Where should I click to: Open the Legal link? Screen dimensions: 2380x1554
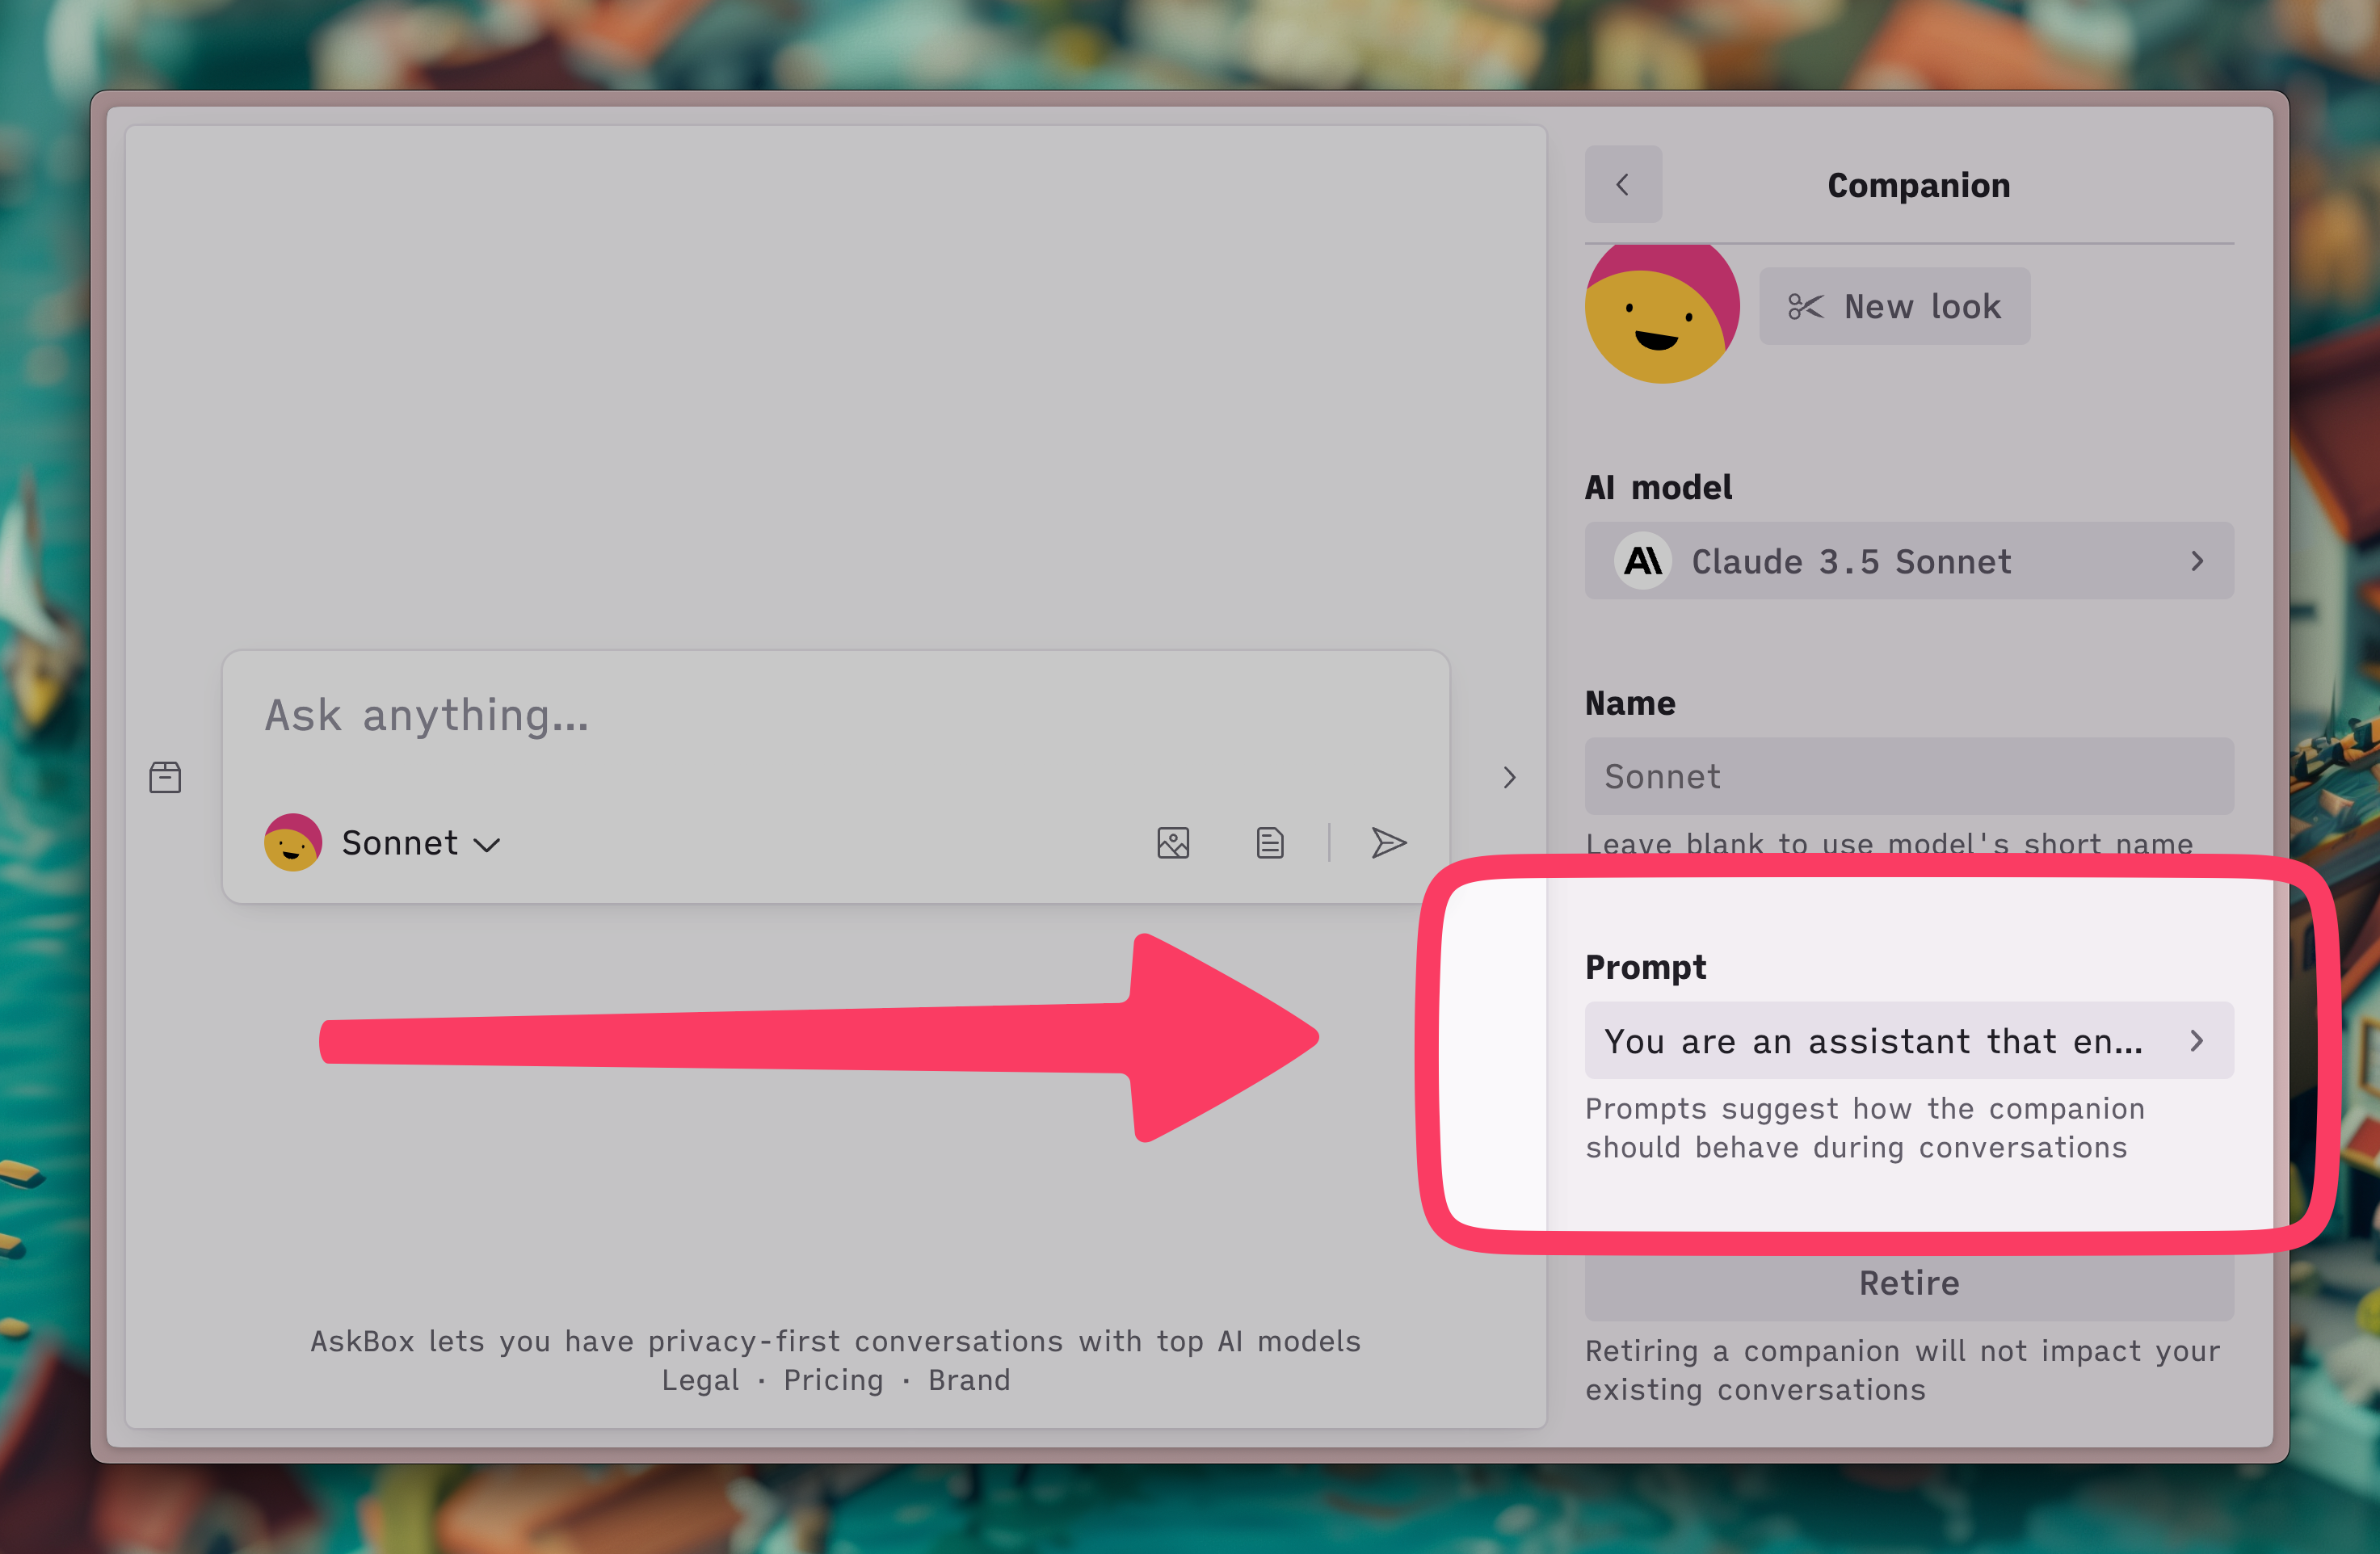coord(700,1380)
